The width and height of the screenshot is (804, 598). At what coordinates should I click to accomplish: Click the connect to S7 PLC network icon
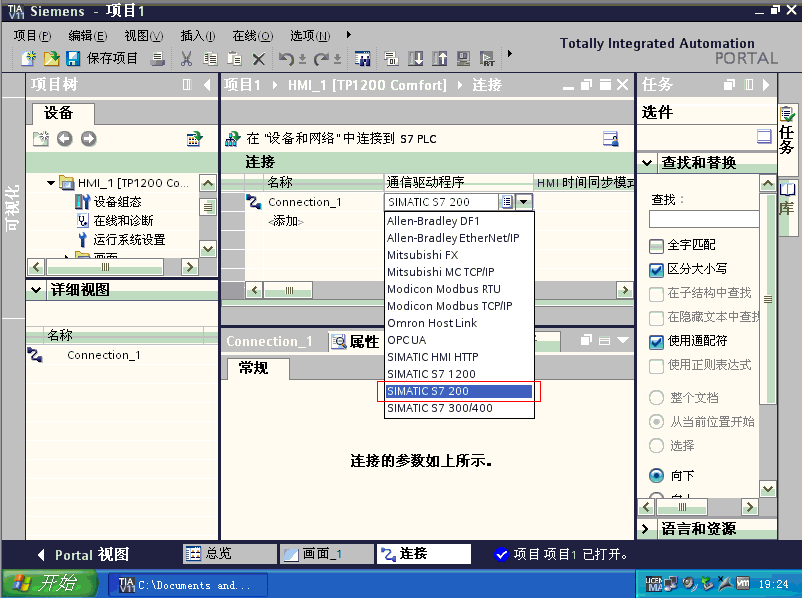232,138
